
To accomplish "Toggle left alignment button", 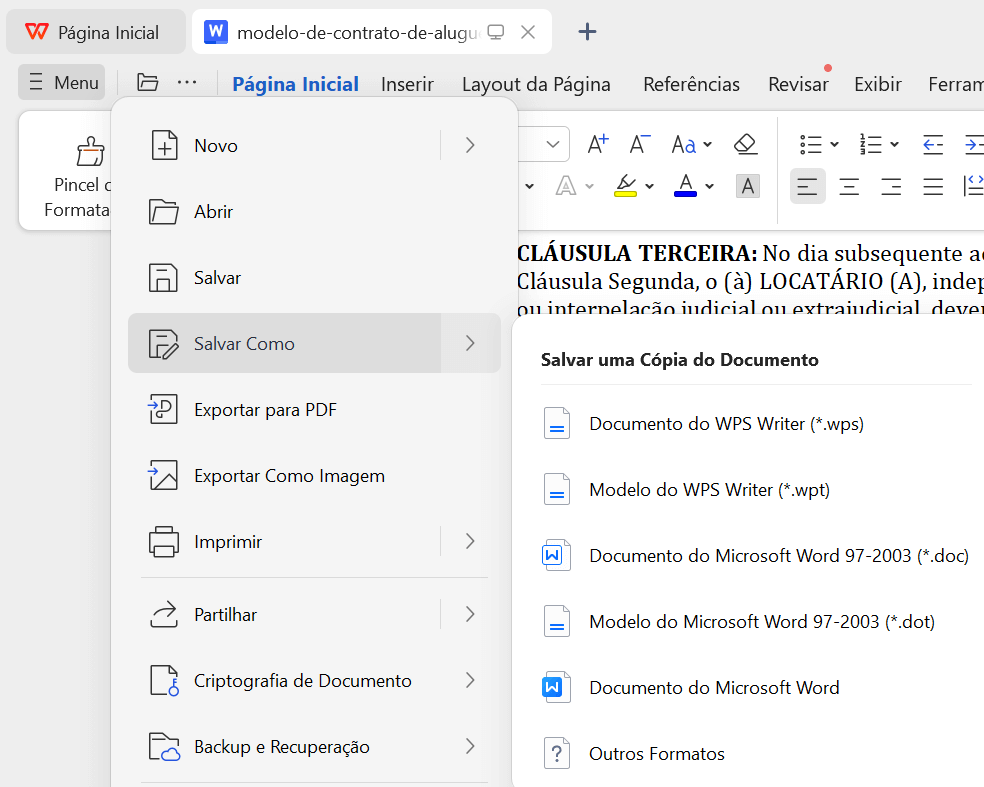I will (807, 186).
